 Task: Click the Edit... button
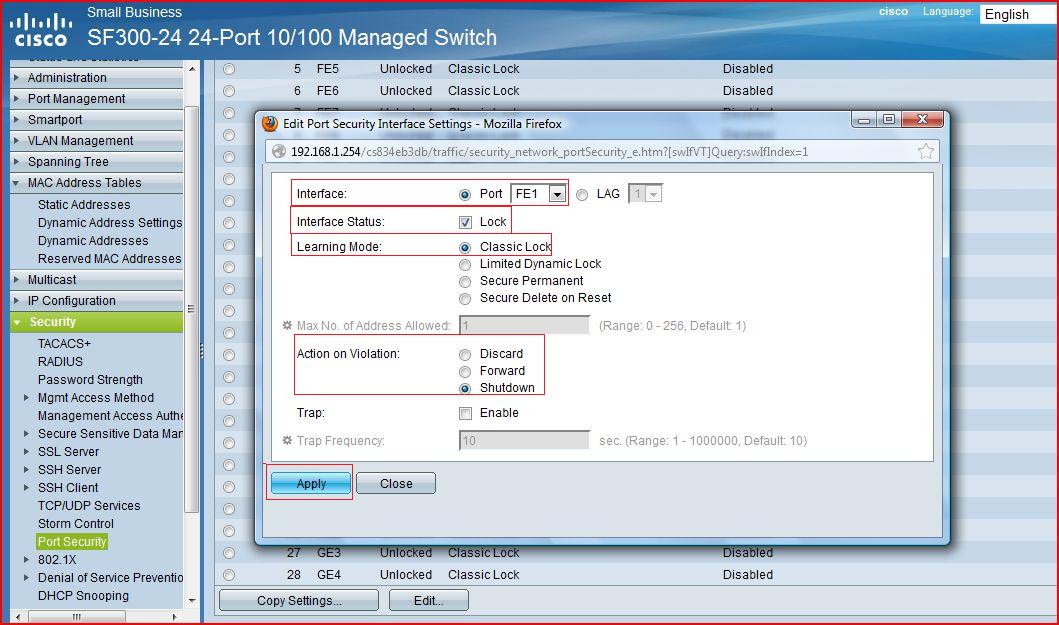[429, 601]
